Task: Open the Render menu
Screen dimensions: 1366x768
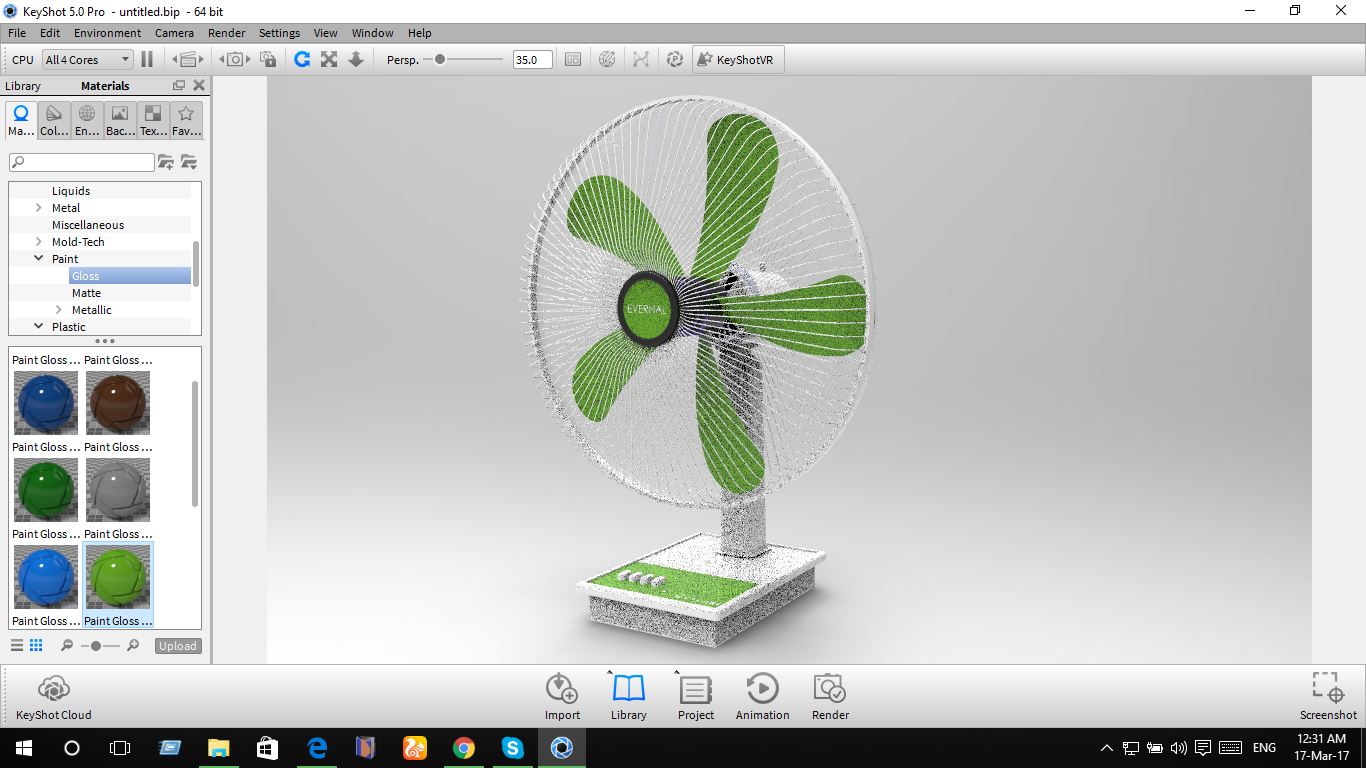Action: [227, 33]
